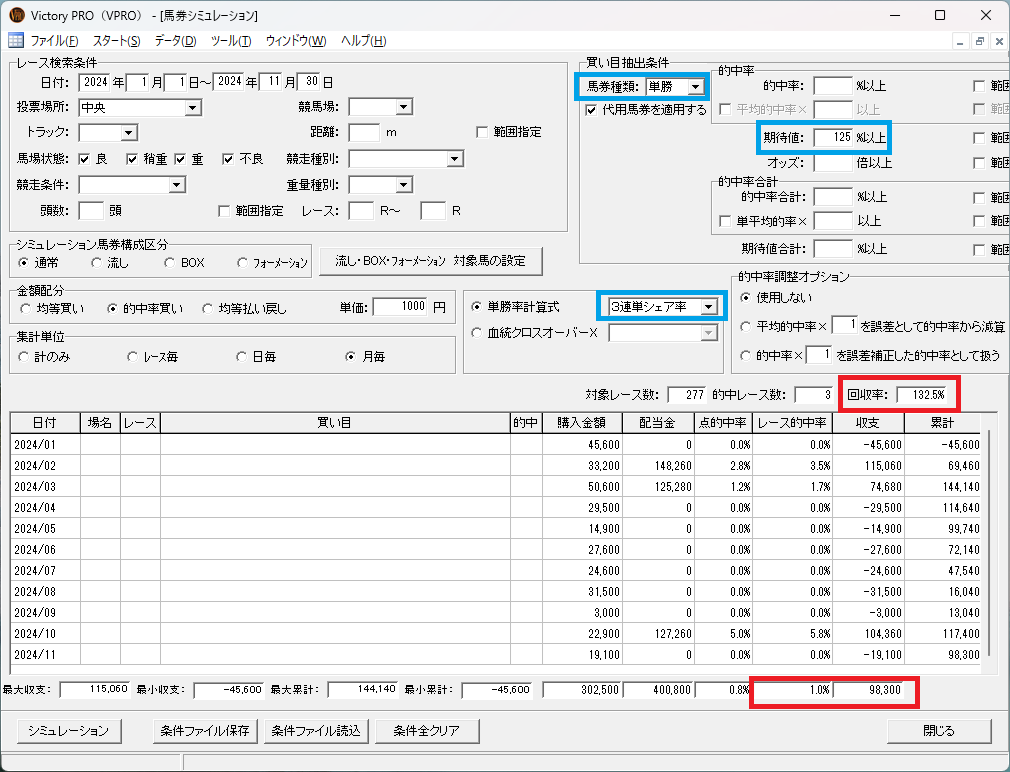Click the 条件全クリア button

(426, 731)
